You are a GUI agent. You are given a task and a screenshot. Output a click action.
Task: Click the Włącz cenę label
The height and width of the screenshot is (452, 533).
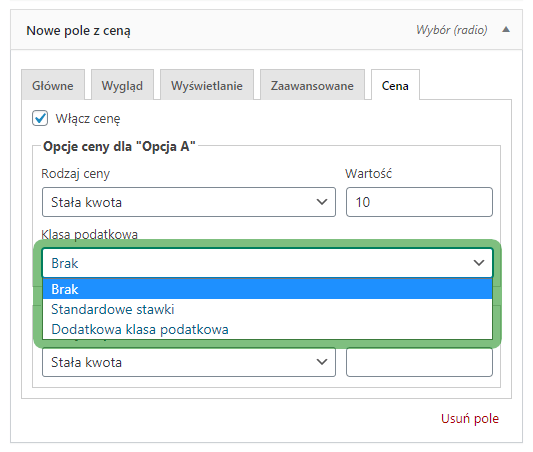(x=88, y=119)
